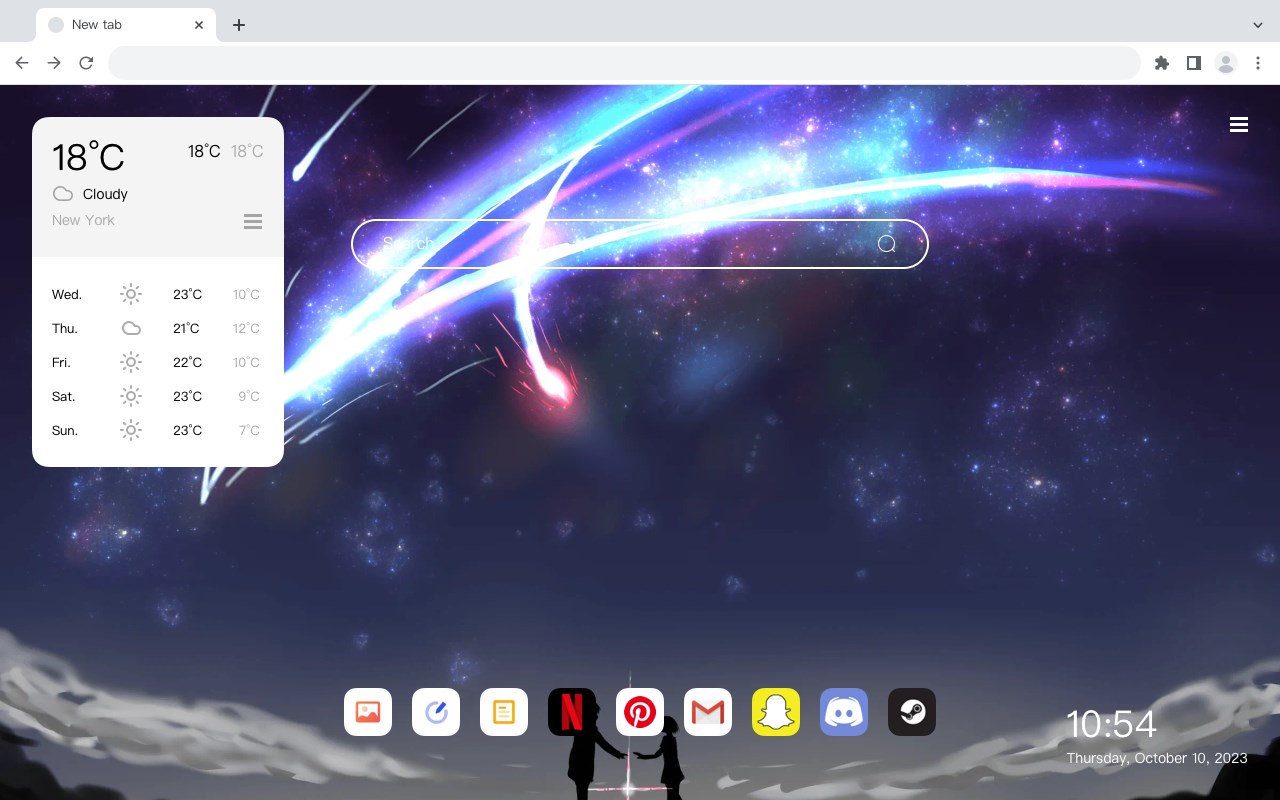Open the wallpaper gallery image icon
Screen dimensions: 1280x800
(368, 712)
